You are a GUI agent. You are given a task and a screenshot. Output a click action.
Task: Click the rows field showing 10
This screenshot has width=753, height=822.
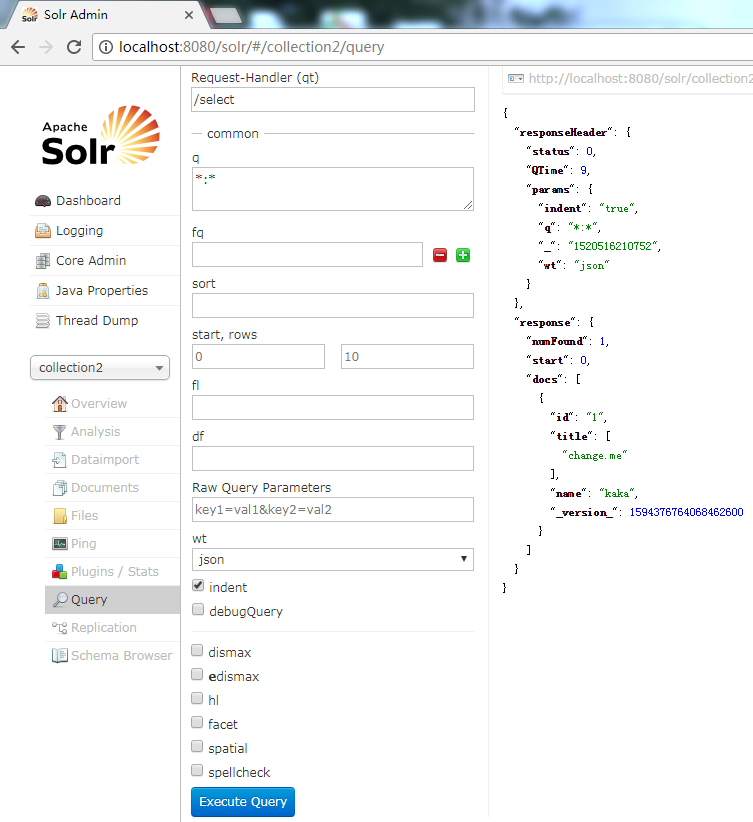tap(407, 356)
